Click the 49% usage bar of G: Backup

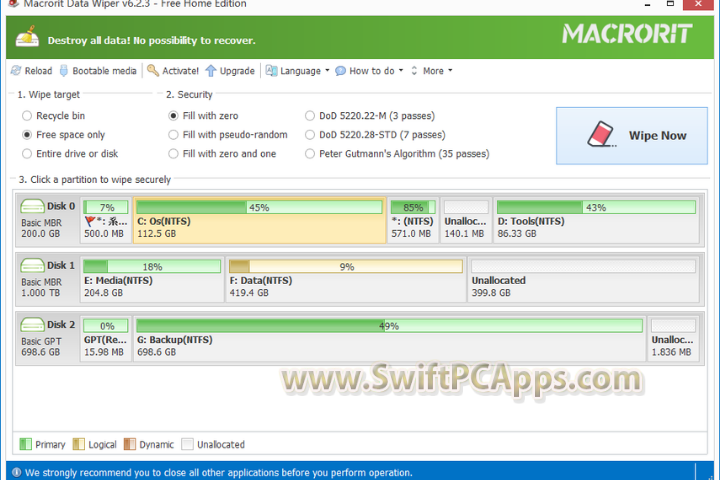[x=389, y=326]
